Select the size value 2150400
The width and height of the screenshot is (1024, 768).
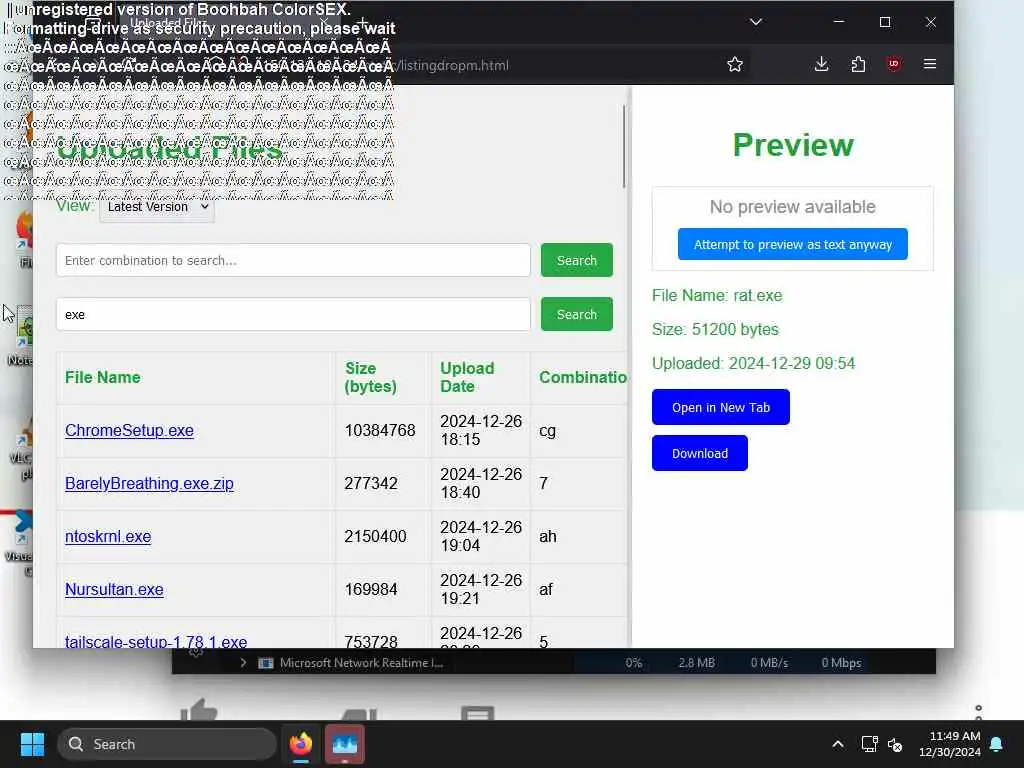click(375, 536)
